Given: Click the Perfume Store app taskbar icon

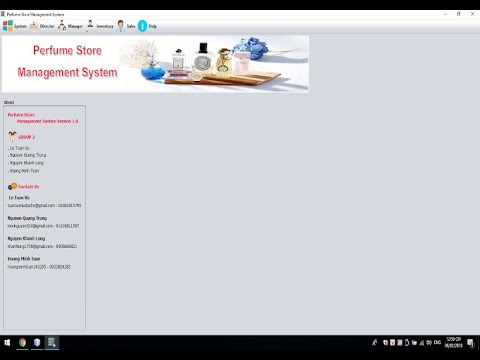Looking at the screenshot, I should click(x=52, y=343).
